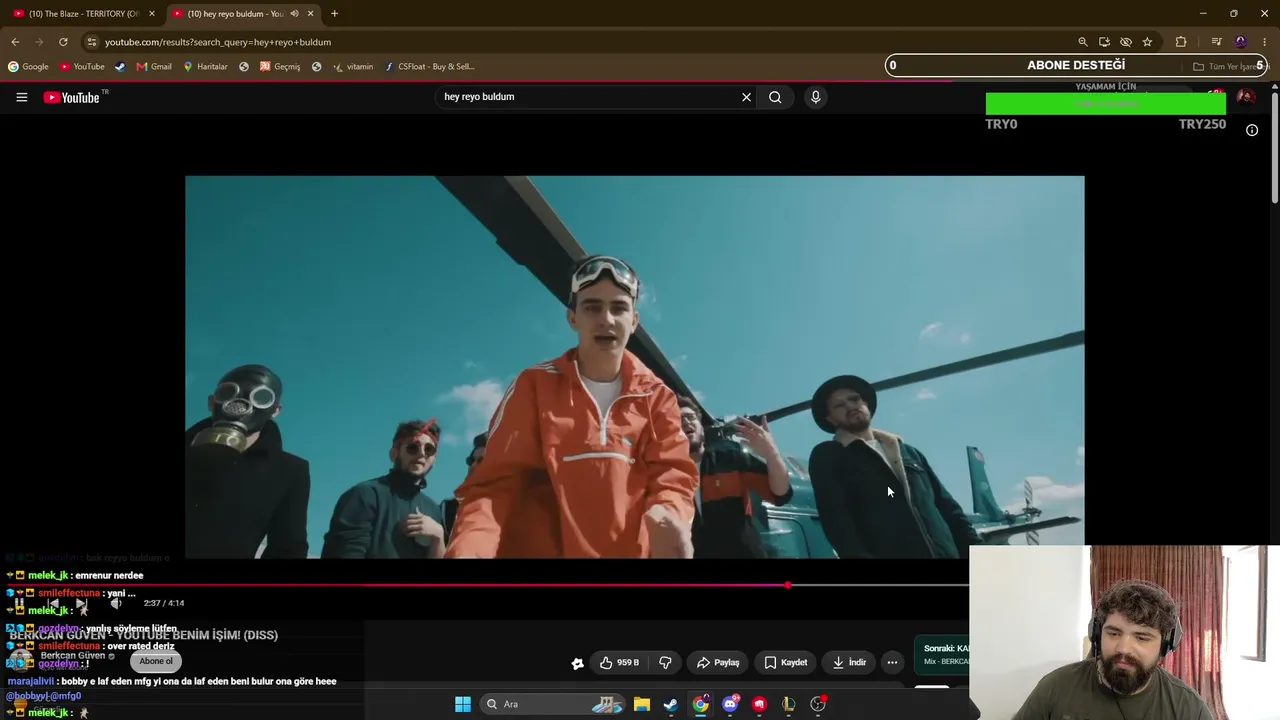This screenshot has height=720, width=1280.
Task: Install the app from address bar icon
Action: pos(1104,42)
